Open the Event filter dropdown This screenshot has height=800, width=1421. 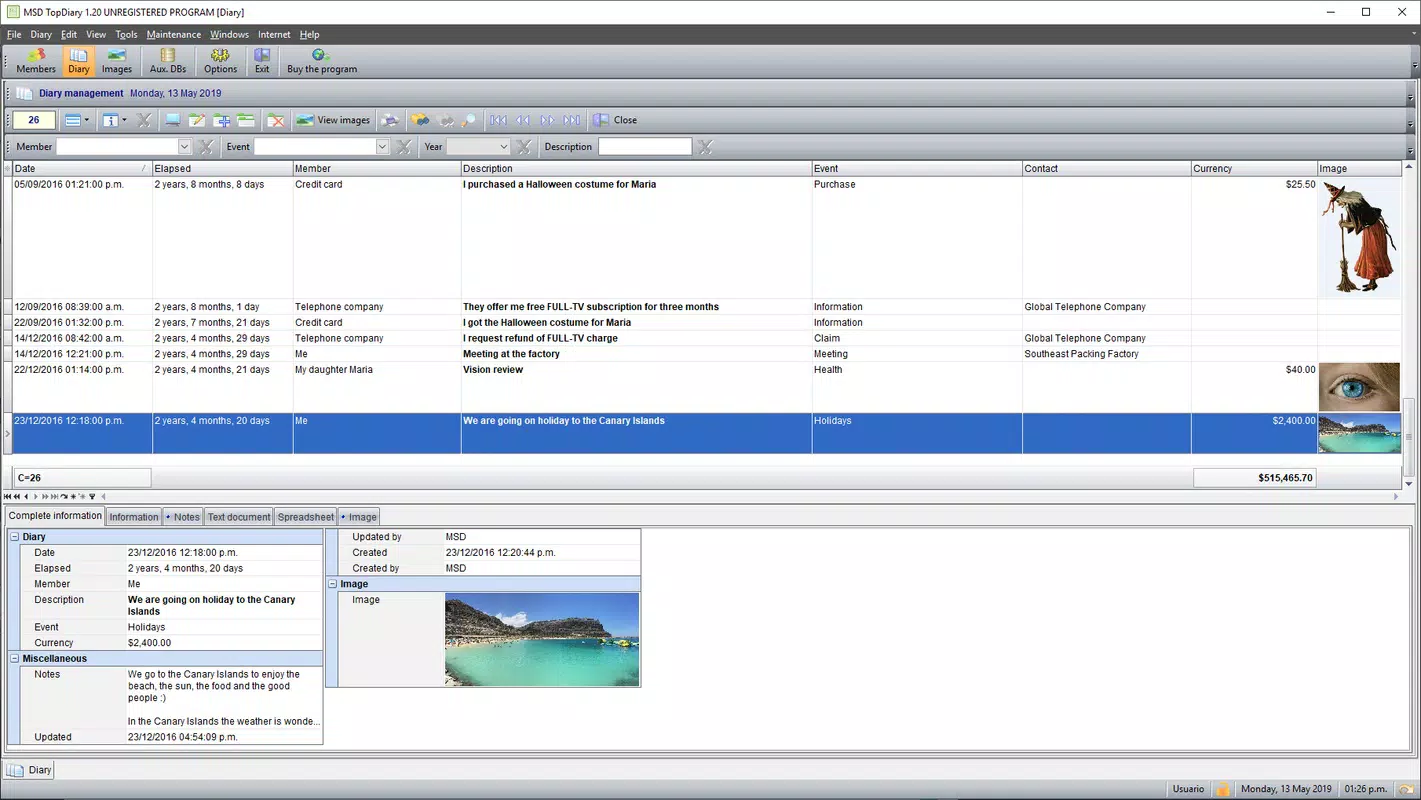tap(381, 147)
